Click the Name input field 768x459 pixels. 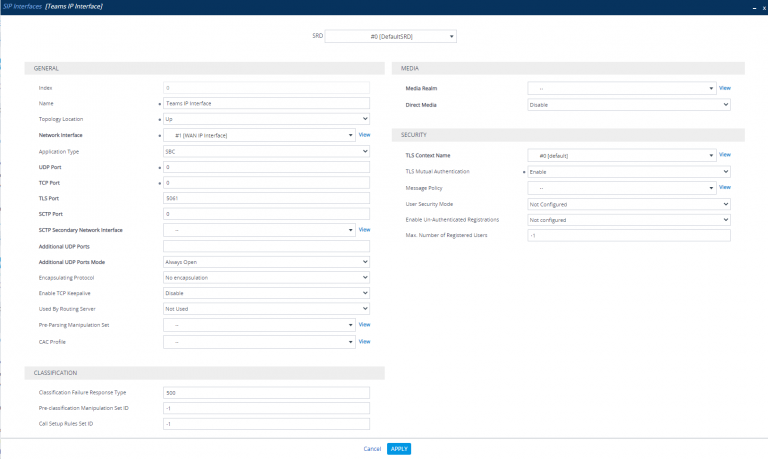pyautogui.click(x=266, y=103)
